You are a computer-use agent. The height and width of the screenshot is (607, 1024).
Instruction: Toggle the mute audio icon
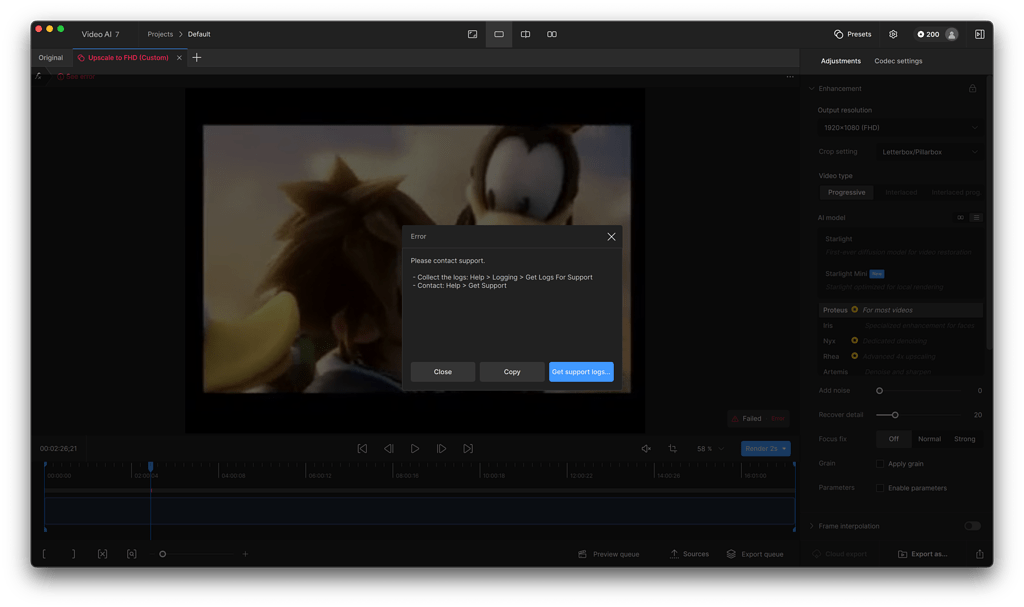(x=646, y=448)
